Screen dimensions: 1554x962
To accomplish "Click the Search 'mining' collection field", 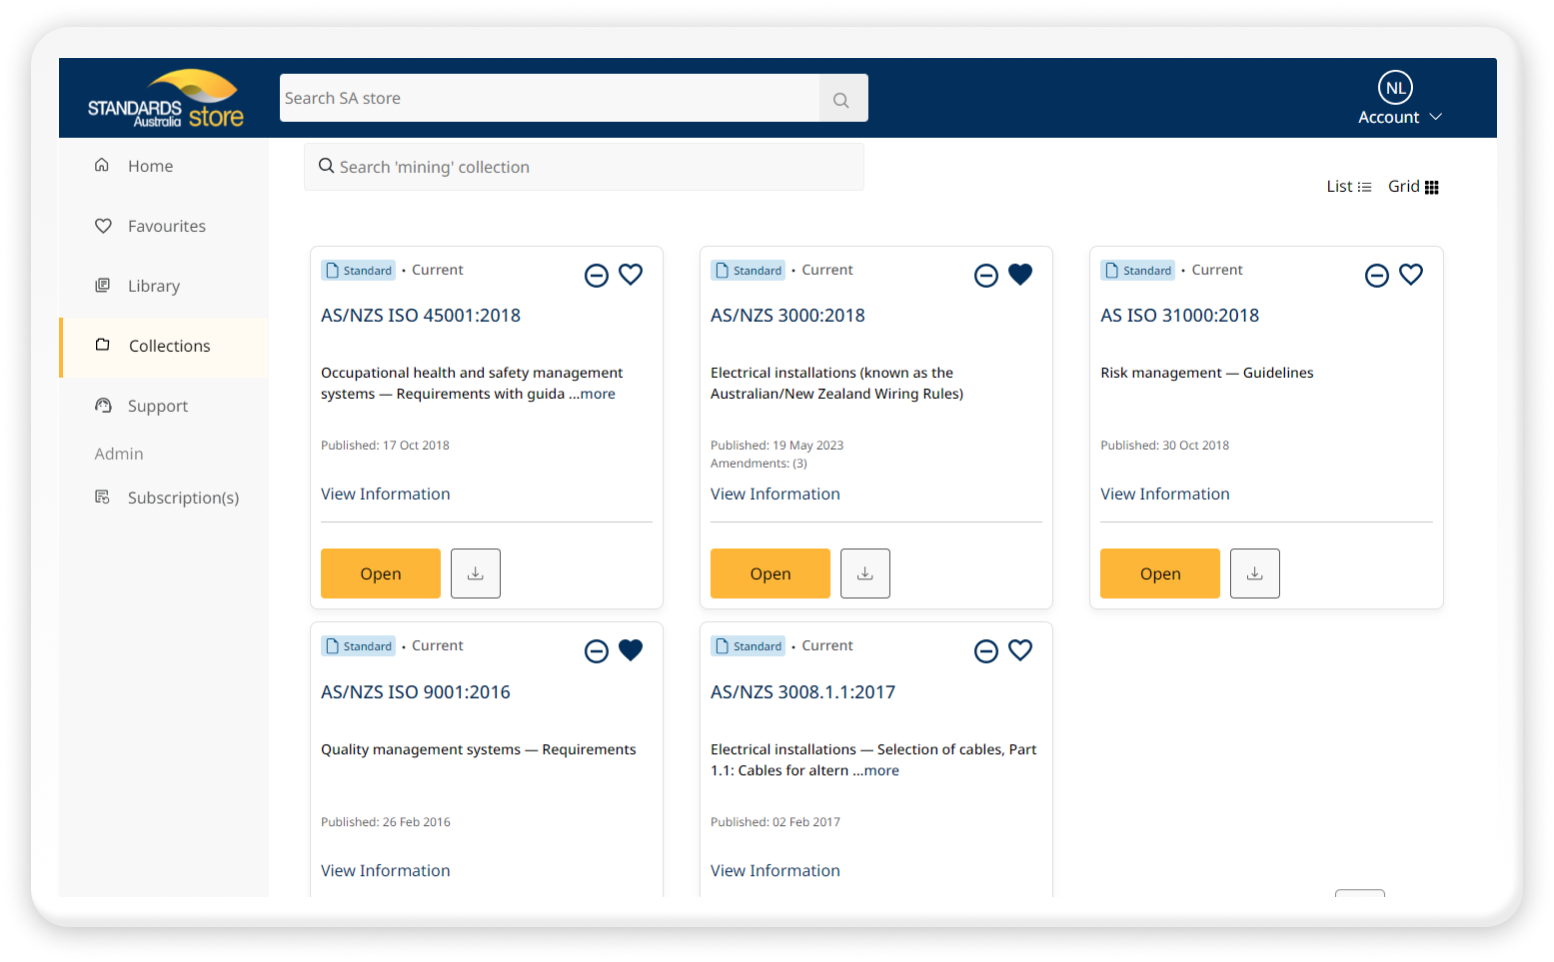I will [x=584, y=167].
